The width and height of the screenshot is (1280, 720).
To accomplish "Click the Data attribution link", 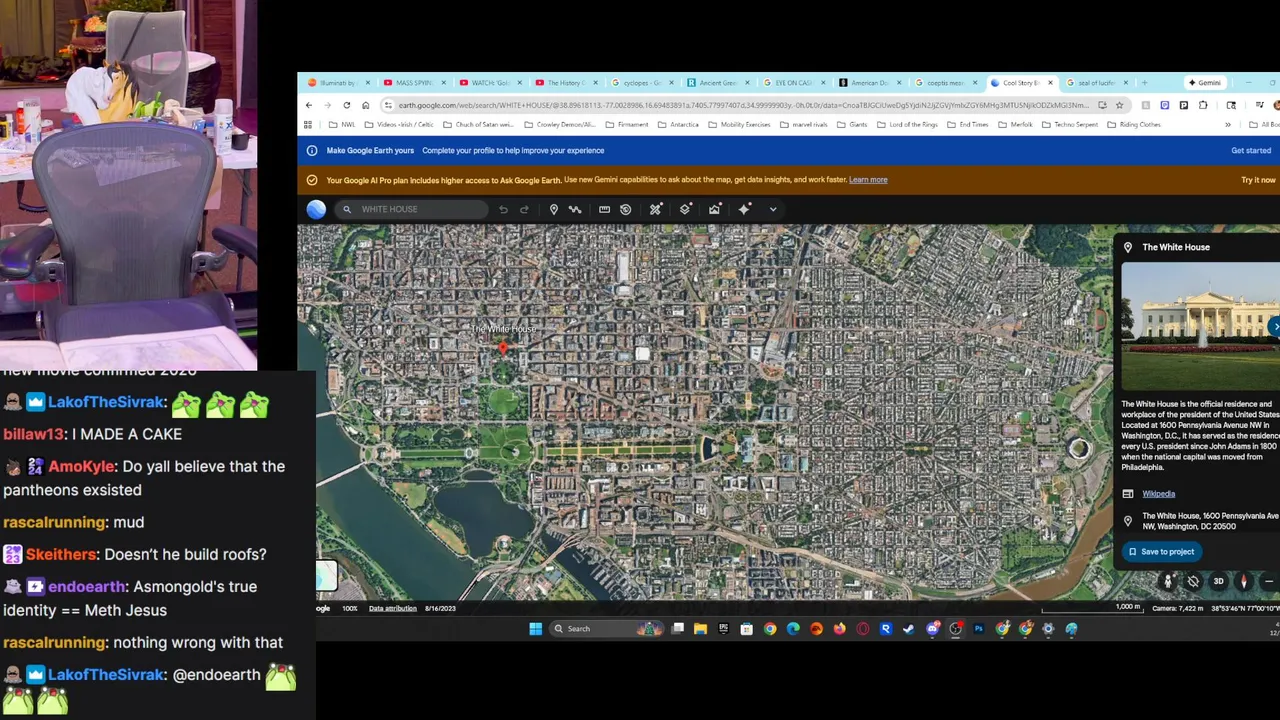I will pos(393,608).
